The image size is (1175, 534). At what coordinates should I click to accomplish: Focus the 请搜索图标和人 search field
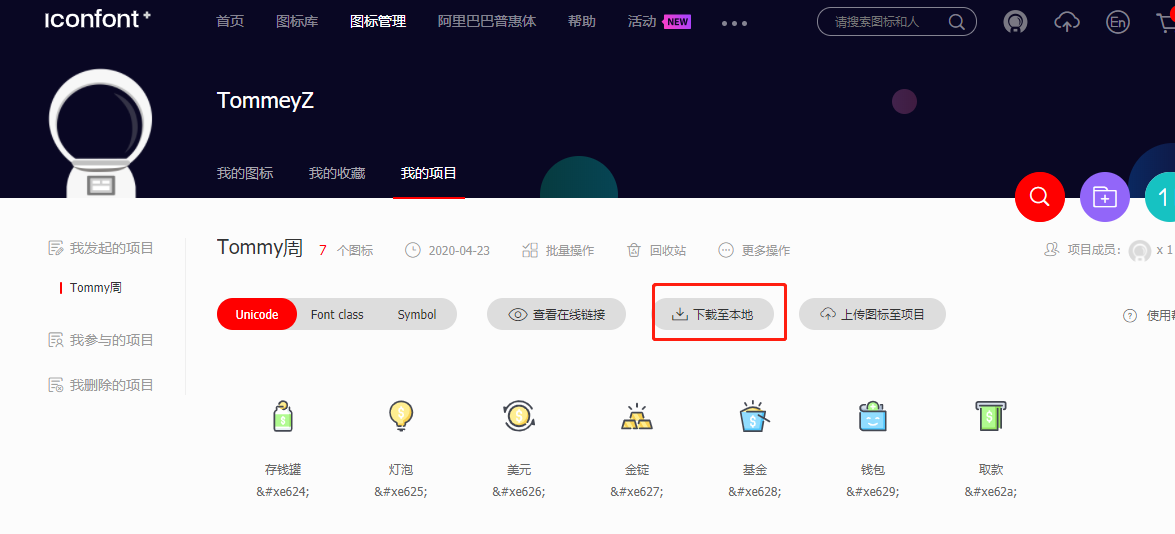[896, 22]
